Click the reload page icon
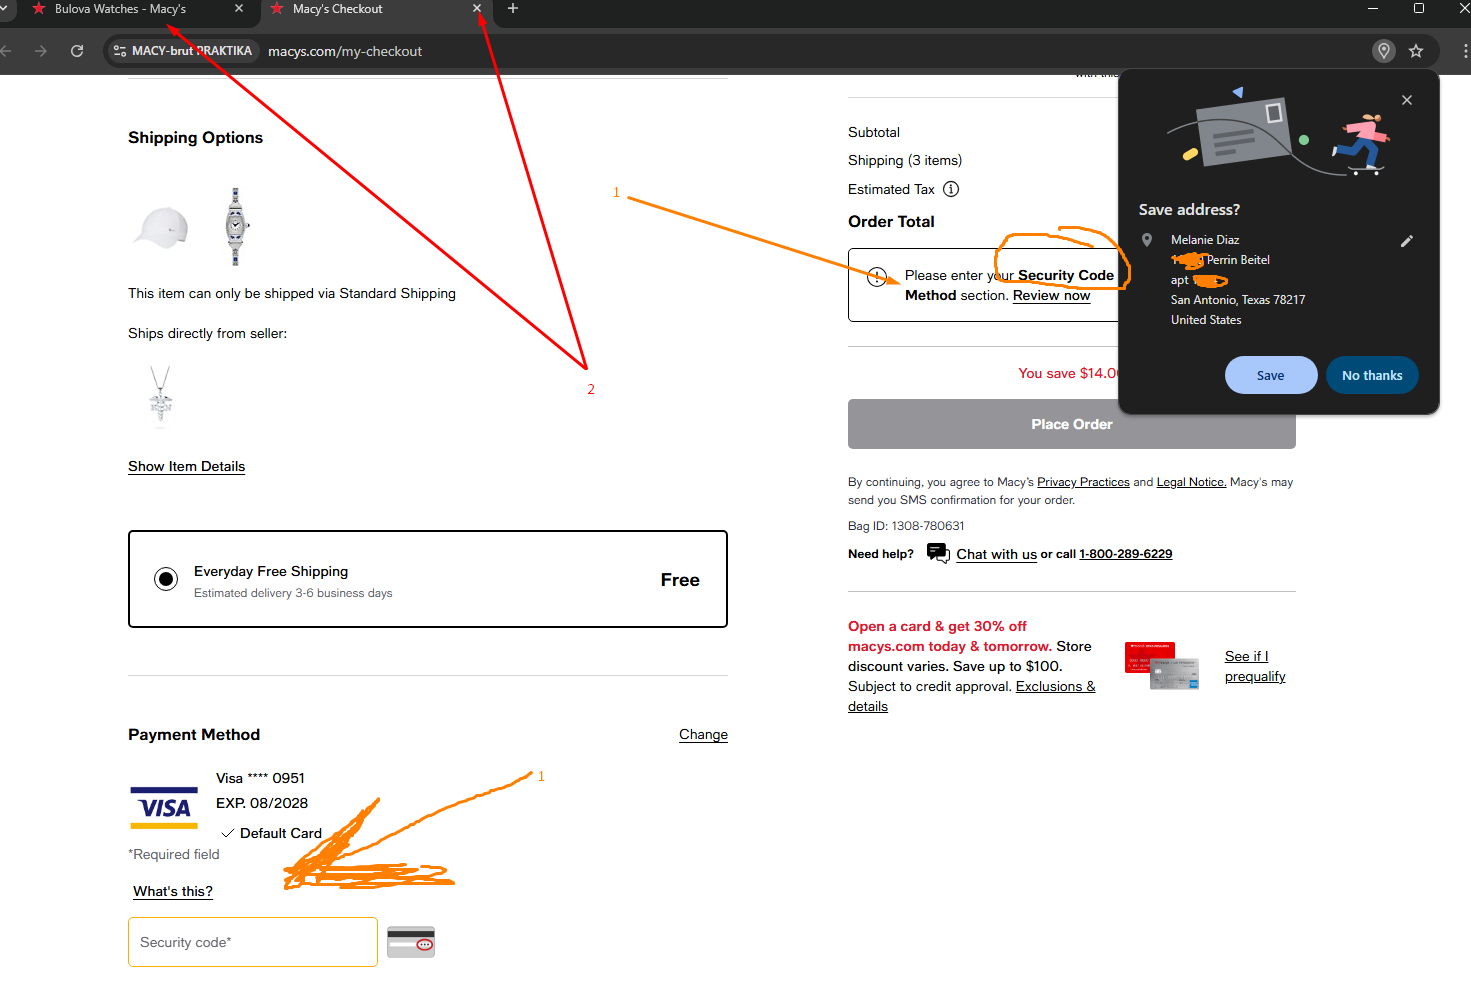The width and height of the screenshot is (1471, 982). point(77,51)
